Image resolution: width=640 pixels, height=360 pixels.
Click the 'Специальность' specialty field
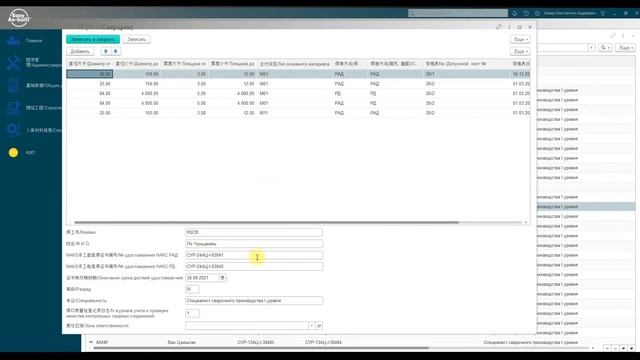point(254,300)
